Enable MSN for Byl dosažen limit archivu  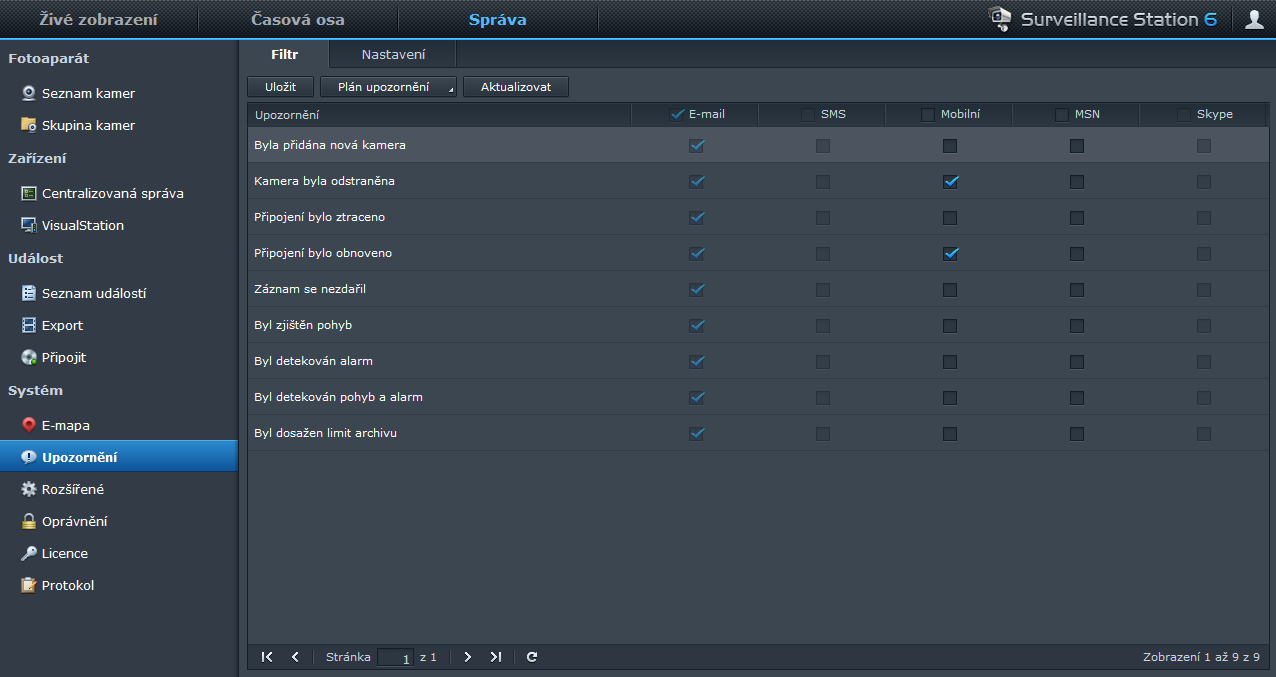coord(1077,434)
